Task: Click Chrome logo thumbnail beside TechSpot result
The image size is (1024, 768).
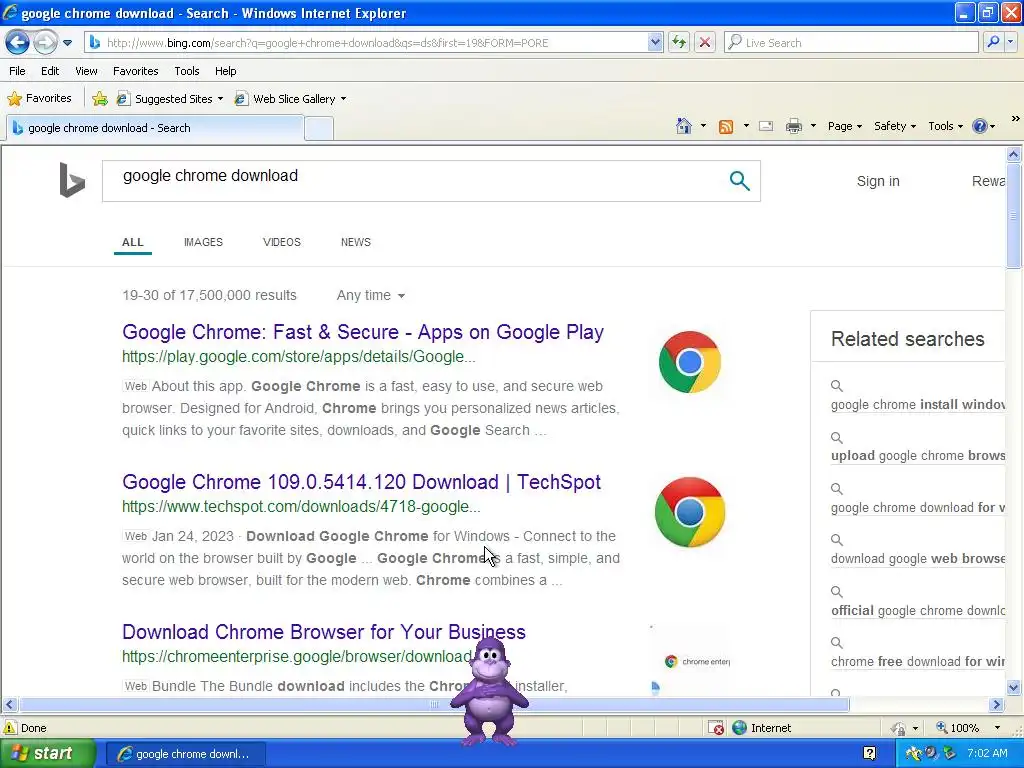Action: pyautogui.click(x=690, y=512)
